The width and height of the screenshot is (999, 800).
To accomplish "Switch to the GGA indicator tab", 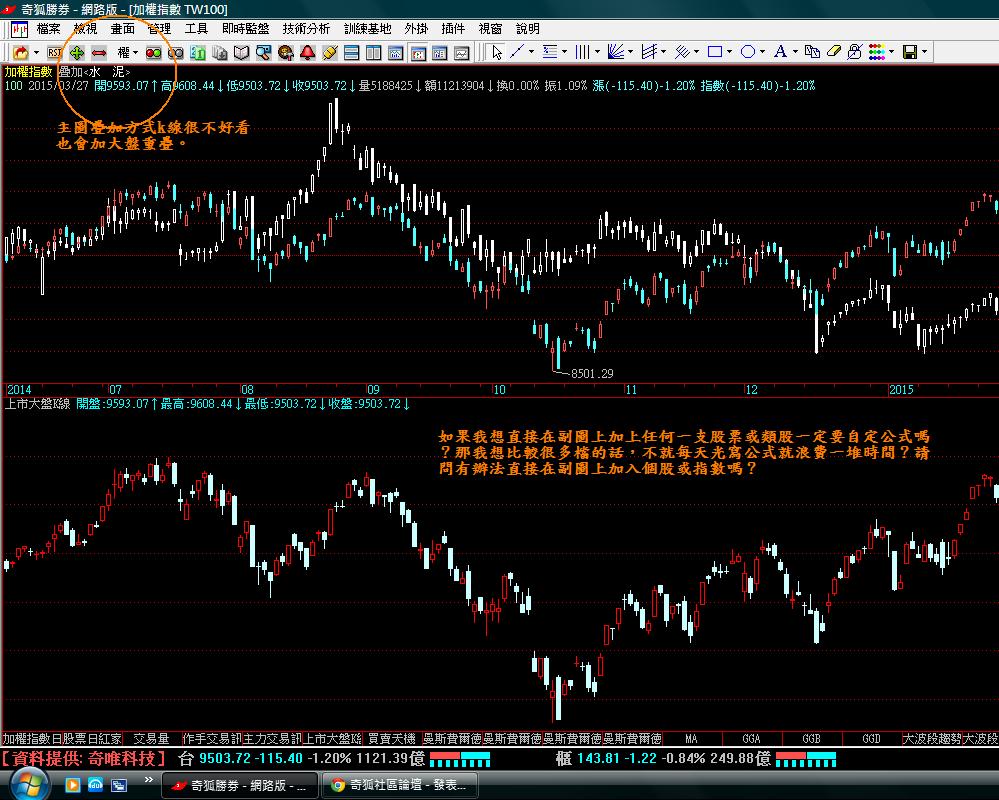I will (751, 738).
